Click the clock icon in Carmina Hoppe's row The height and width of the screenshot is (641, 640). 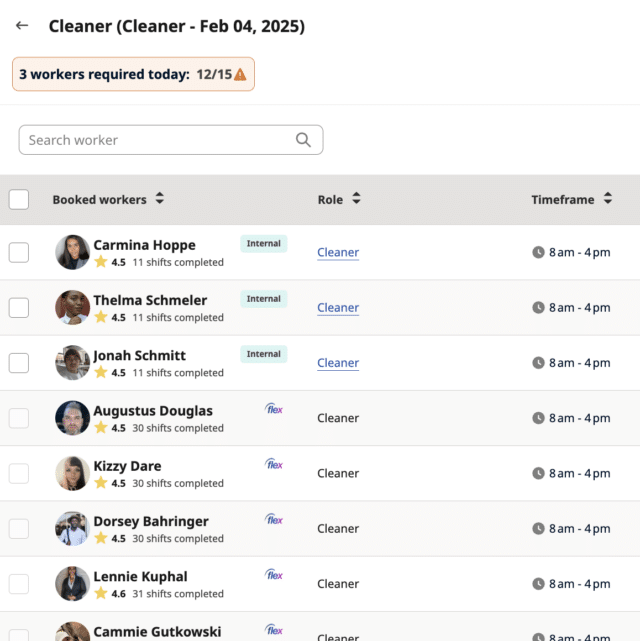[539, 252]
